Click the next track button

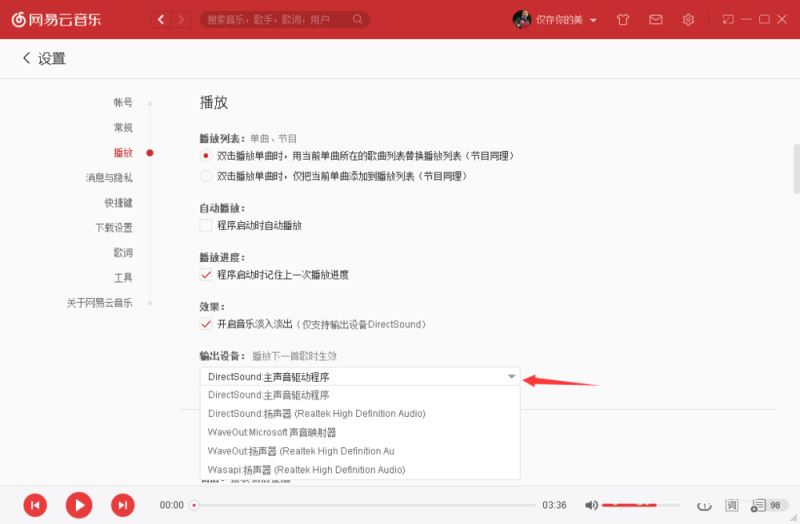pos(123,505)
